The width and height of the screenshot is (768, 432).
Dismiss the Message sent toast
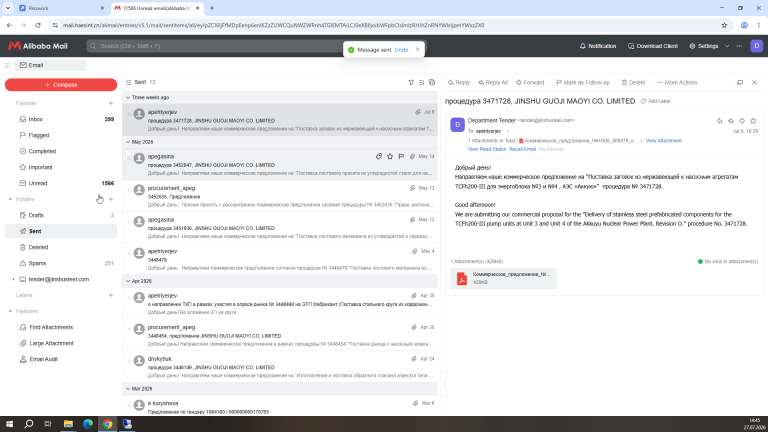pyautogui.click(x=417, y=49)
